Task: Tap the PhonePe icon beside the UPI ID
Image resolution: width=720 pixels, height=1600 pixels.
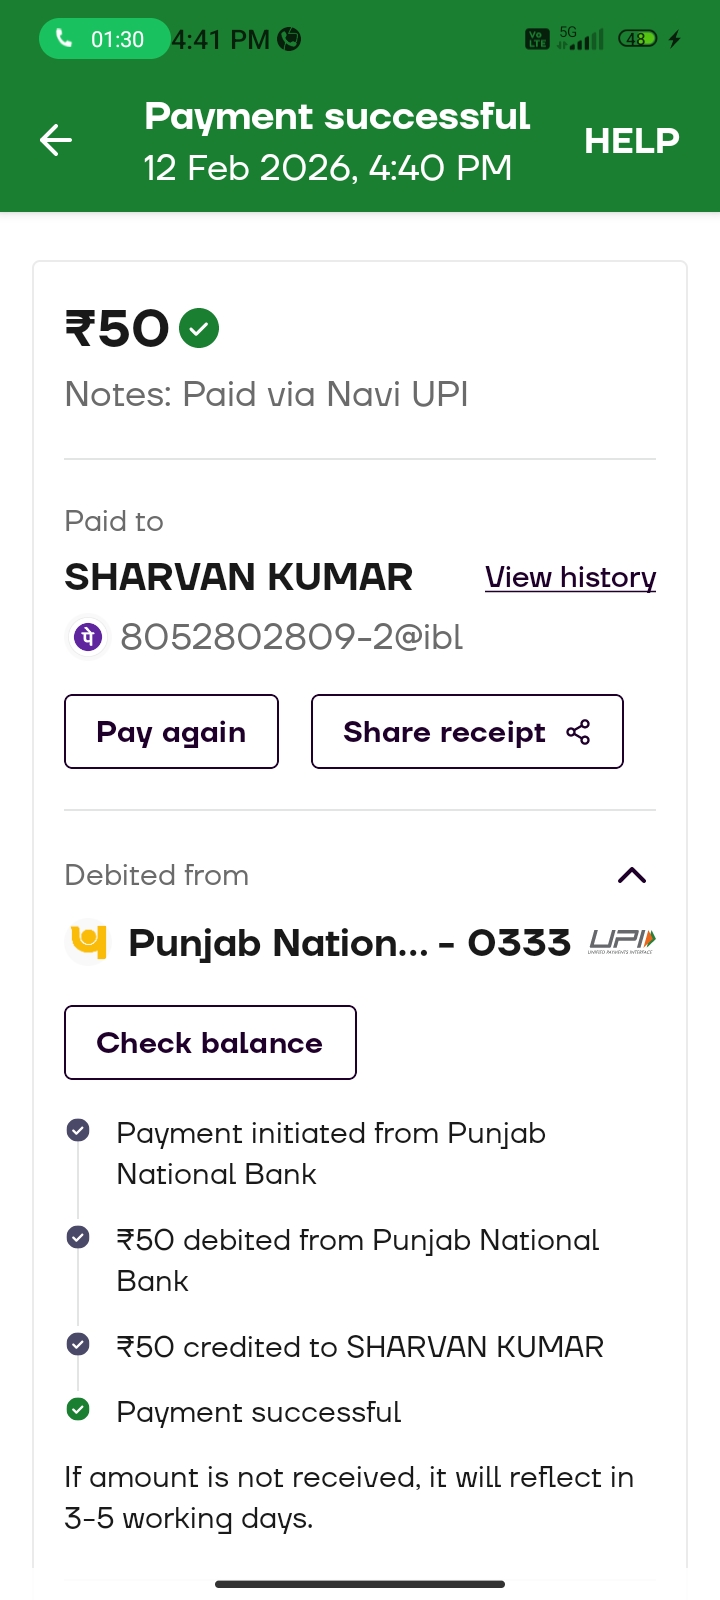Action: click(x=88, y=637)
